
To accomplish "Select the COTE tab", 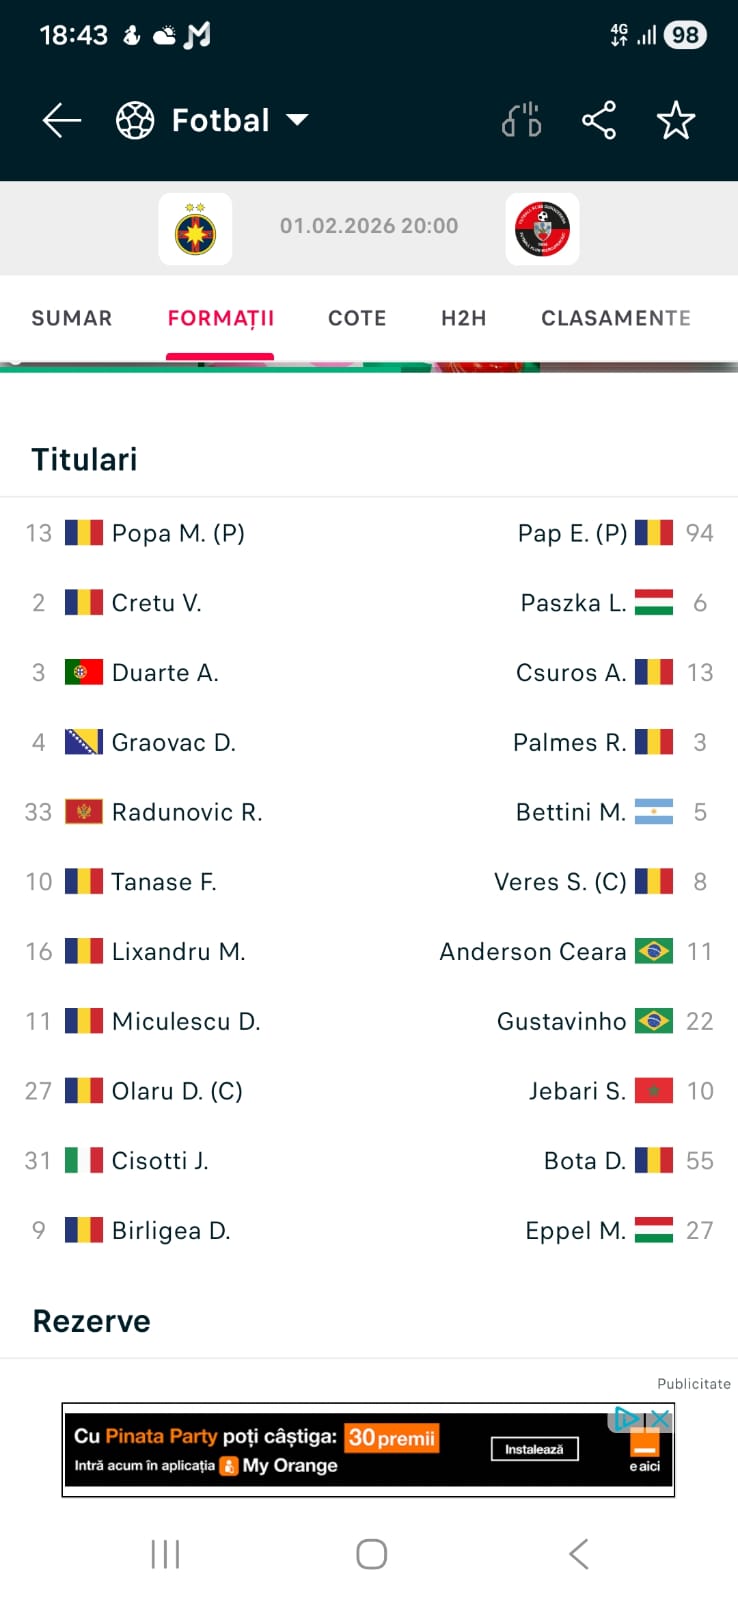I will 357,318.
